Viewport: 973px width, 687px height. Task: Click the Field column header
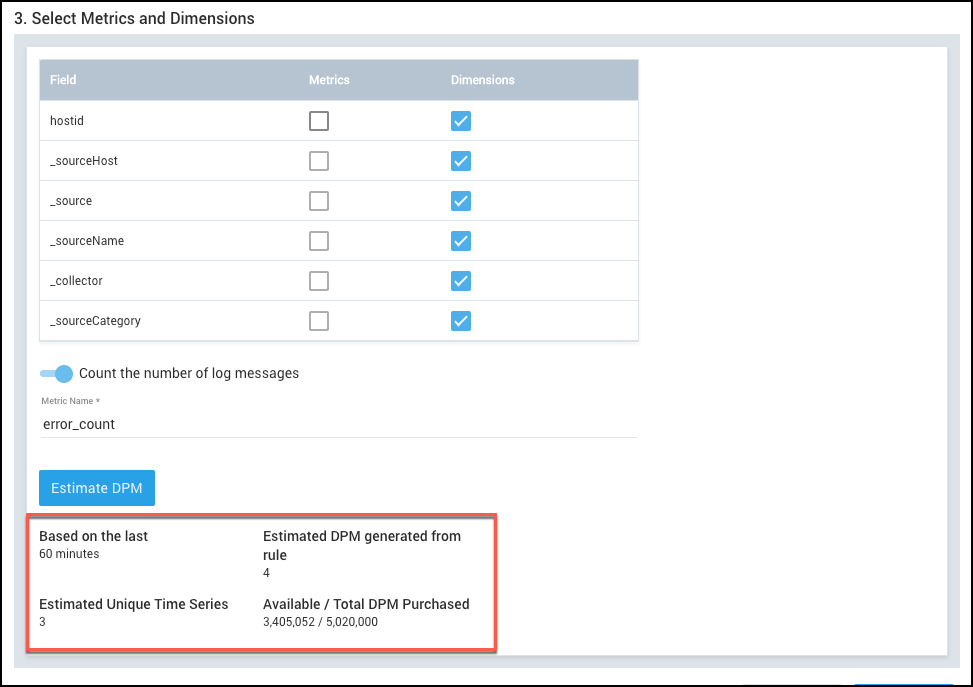63,80
